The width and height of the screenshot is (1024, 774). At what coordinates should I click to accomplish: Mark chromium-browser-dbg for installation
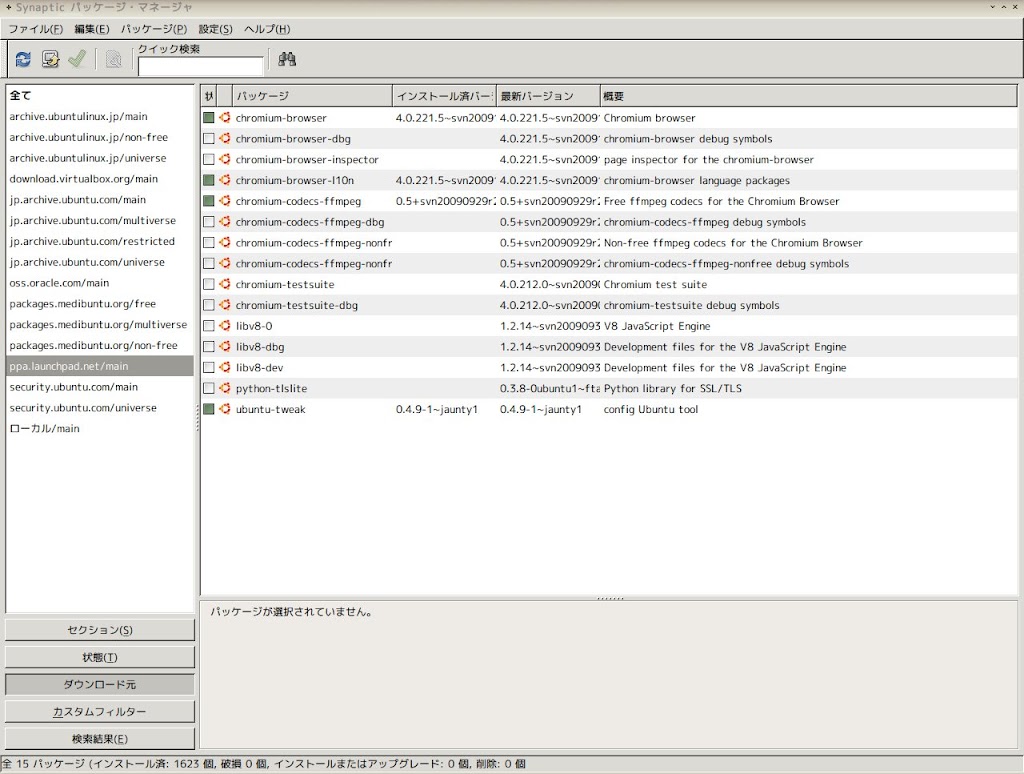208,138
